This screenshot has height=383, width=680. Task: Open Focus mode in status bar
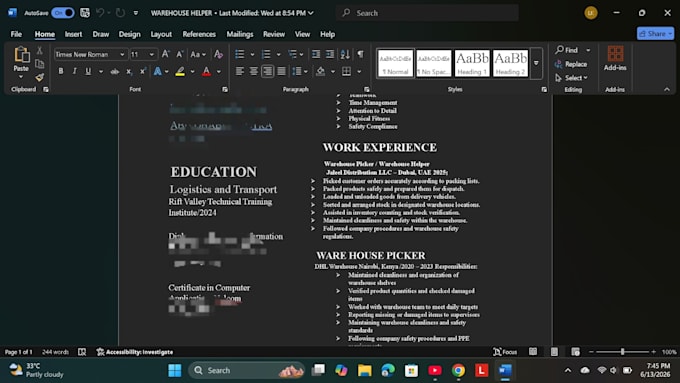505,352
